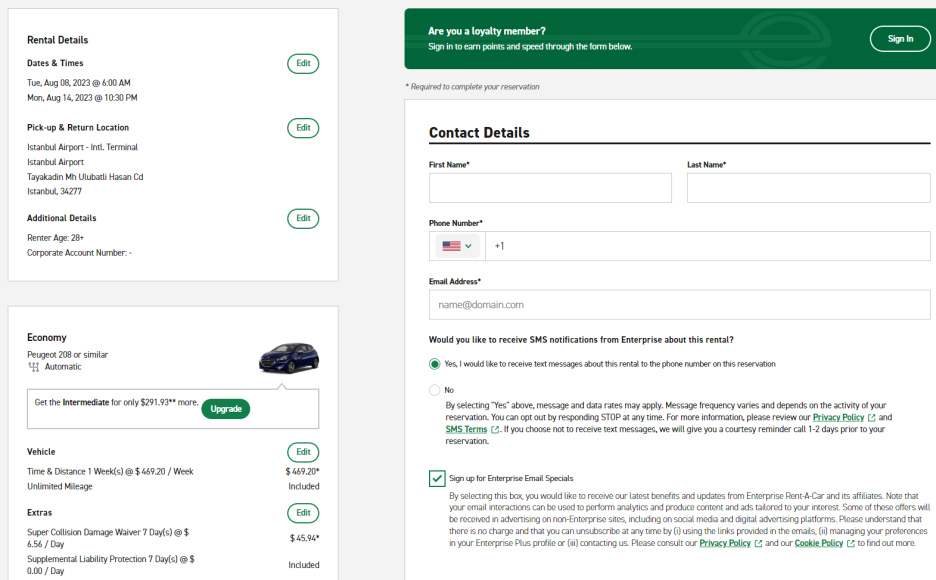This screenshot has height=580, width=936.
Task: Click 'Tue, Aug 08, 2023 @ 6:00 AM' text
Action: point(79,83)
